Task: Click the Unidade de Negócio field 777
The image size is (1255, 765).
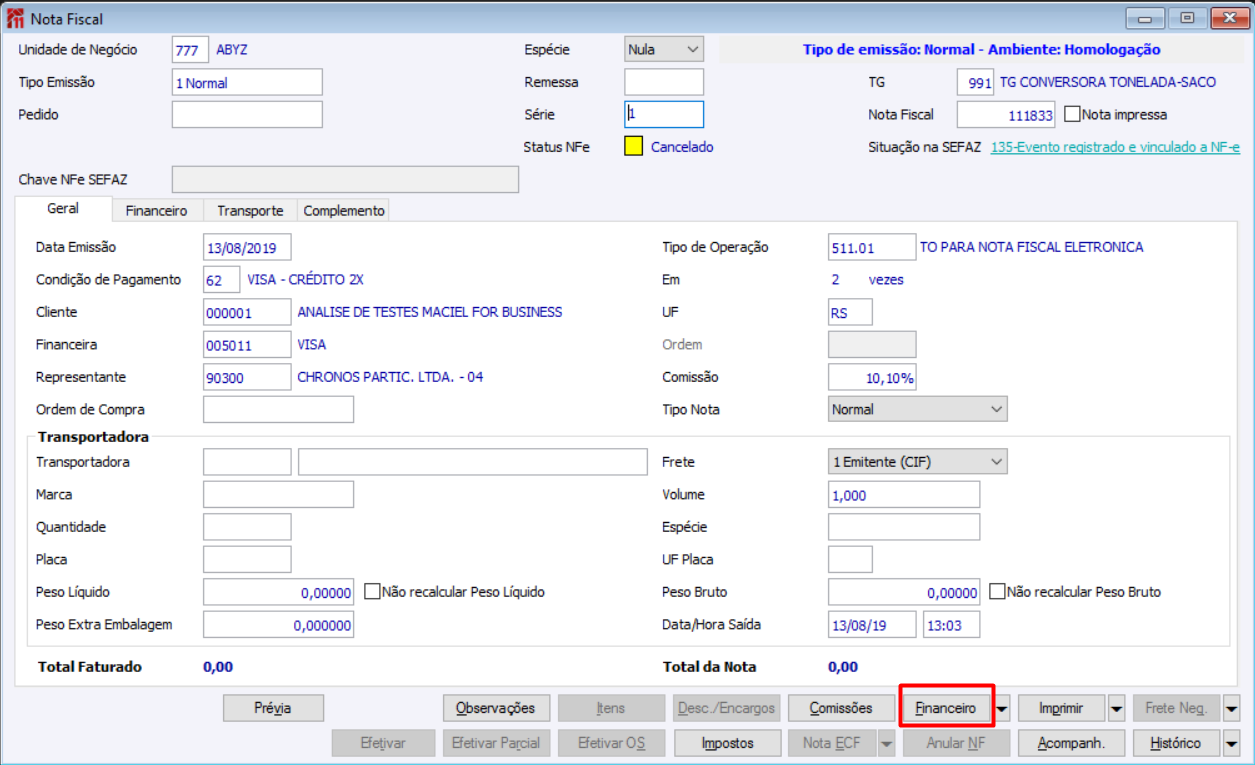Action: point(190,49)
